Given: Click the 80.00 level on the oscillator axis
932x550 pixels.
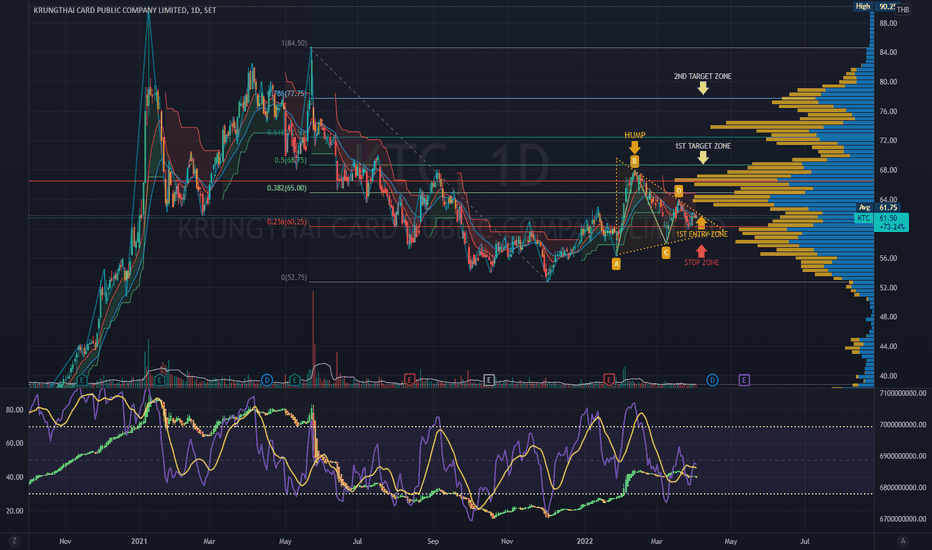Looking at the screenshot, I should (x=14, y=410).
